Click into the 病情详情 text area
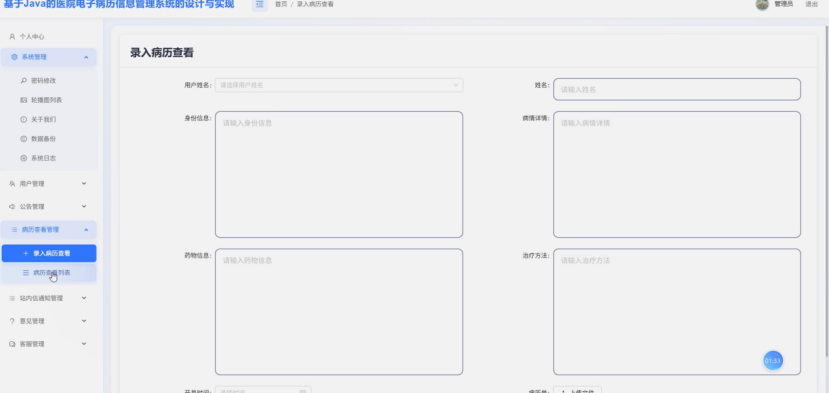This screenshot has height=393, width=829. coord(677,175)
